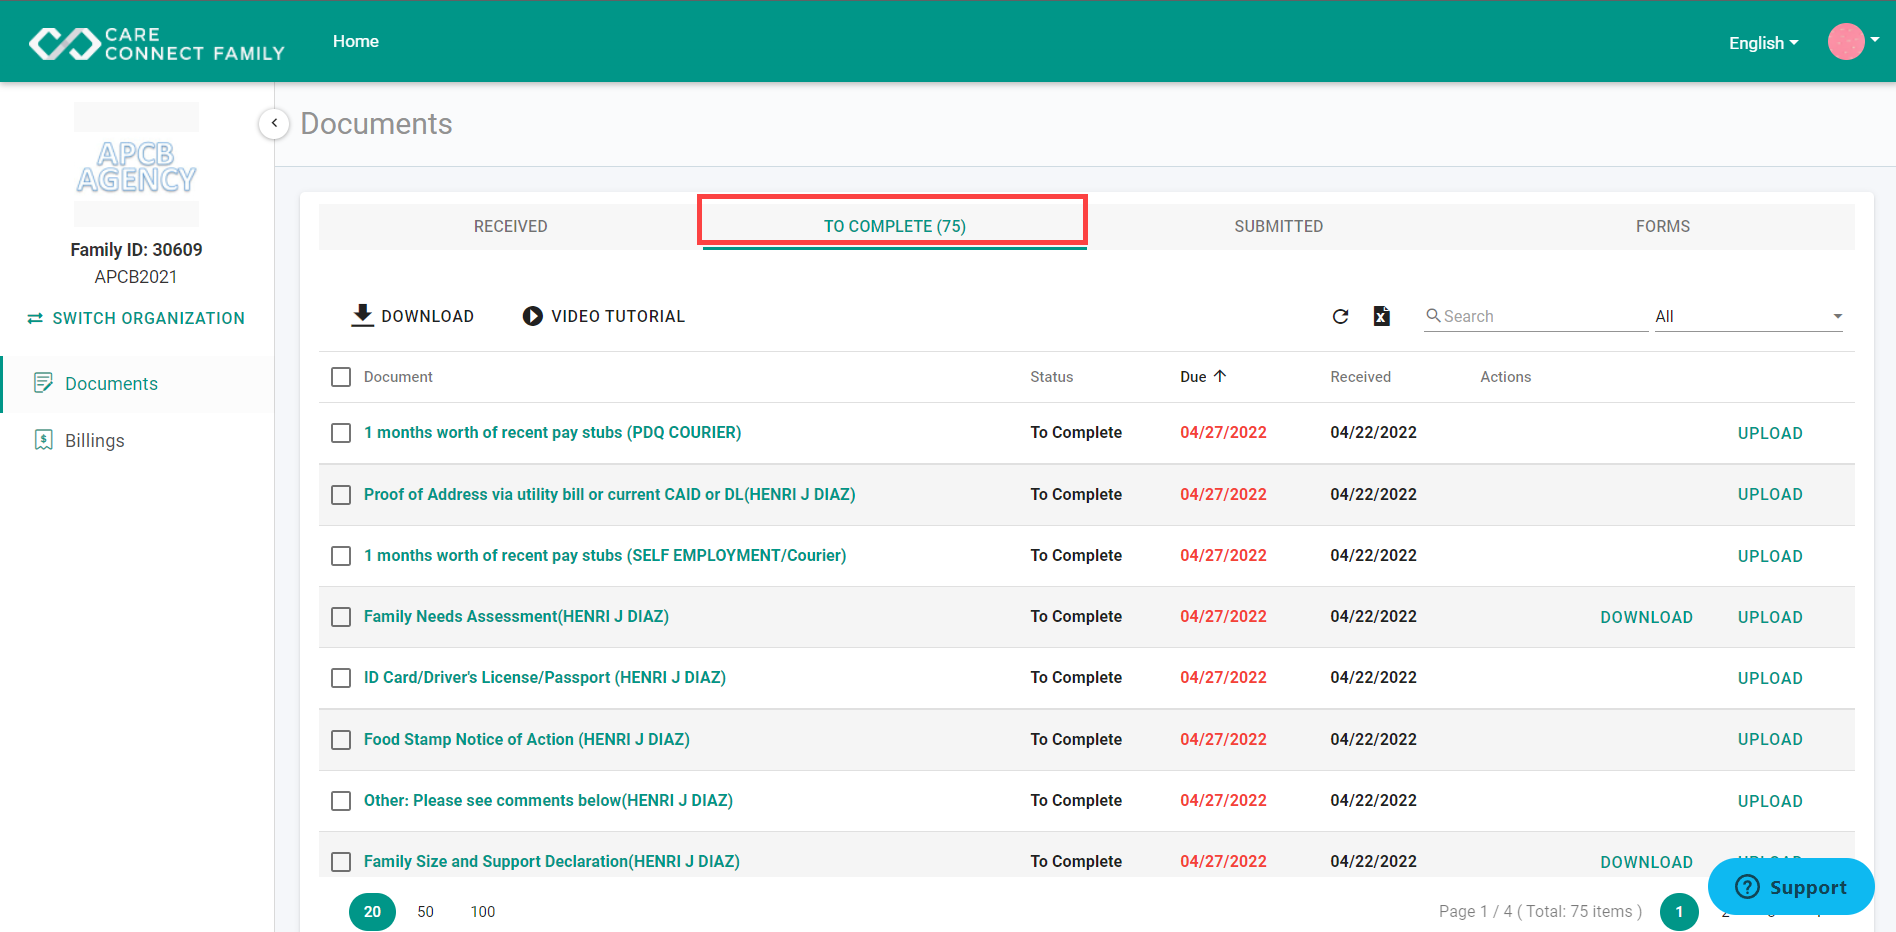Screen dimensions: 1896x932
Task: Click the magnifier icon in the search box
Action: click(1433, 315)
